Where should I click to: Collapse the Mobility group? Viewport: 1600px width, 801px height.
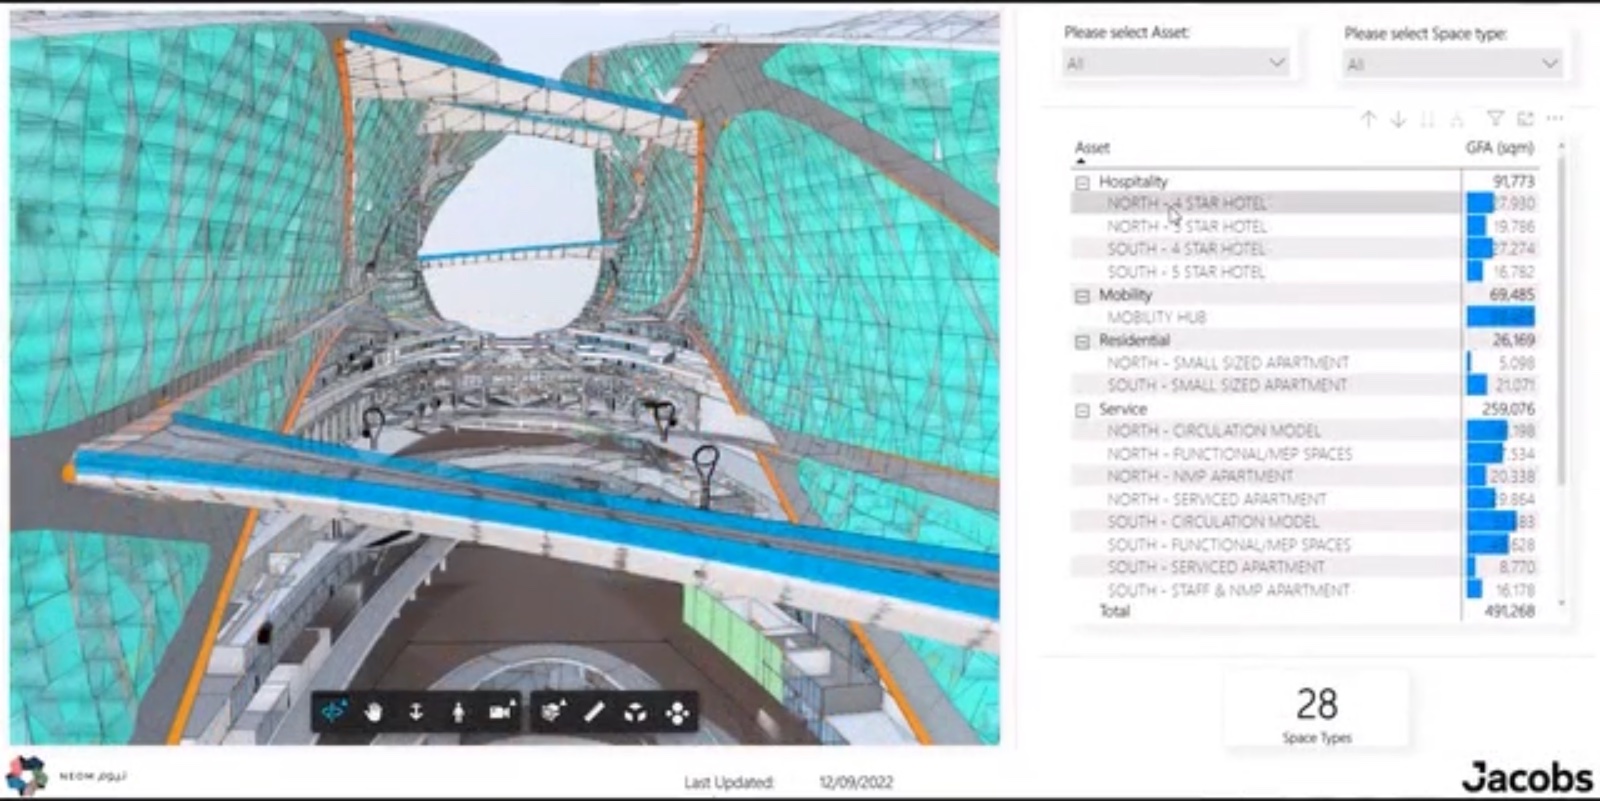(1082, 296)
